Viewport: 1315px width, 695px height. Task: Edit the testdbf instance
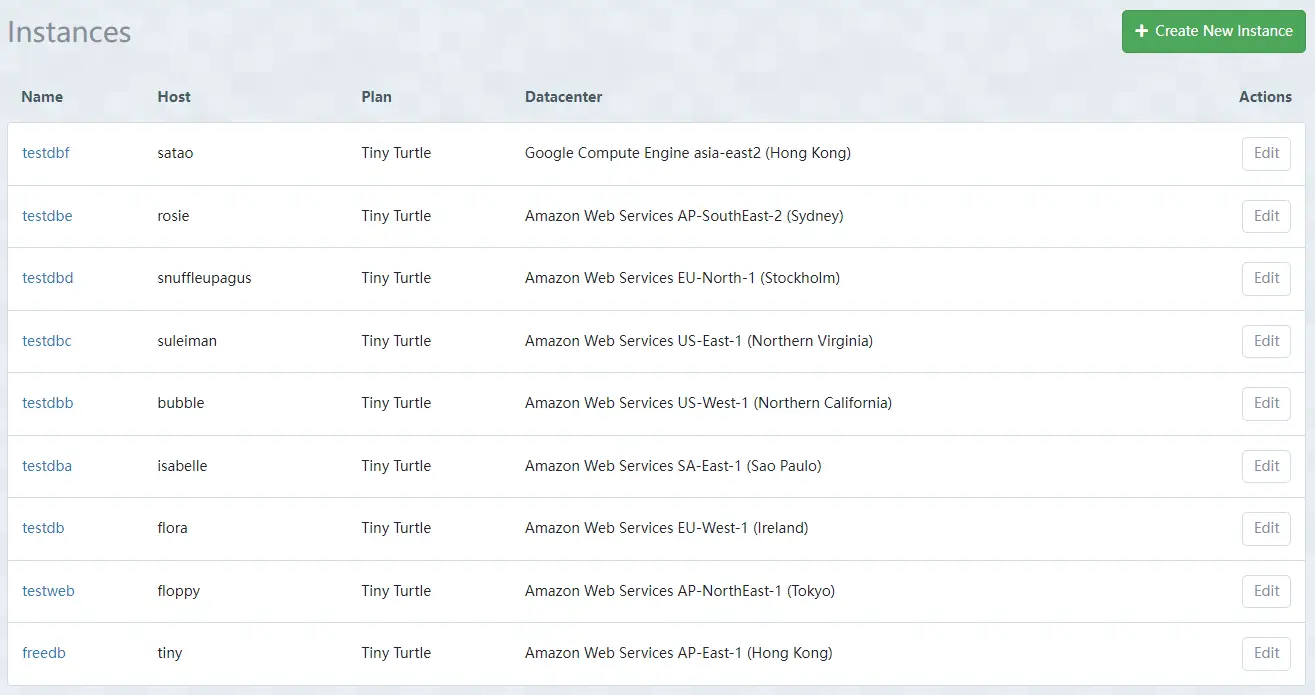(x=1266, y=153)
